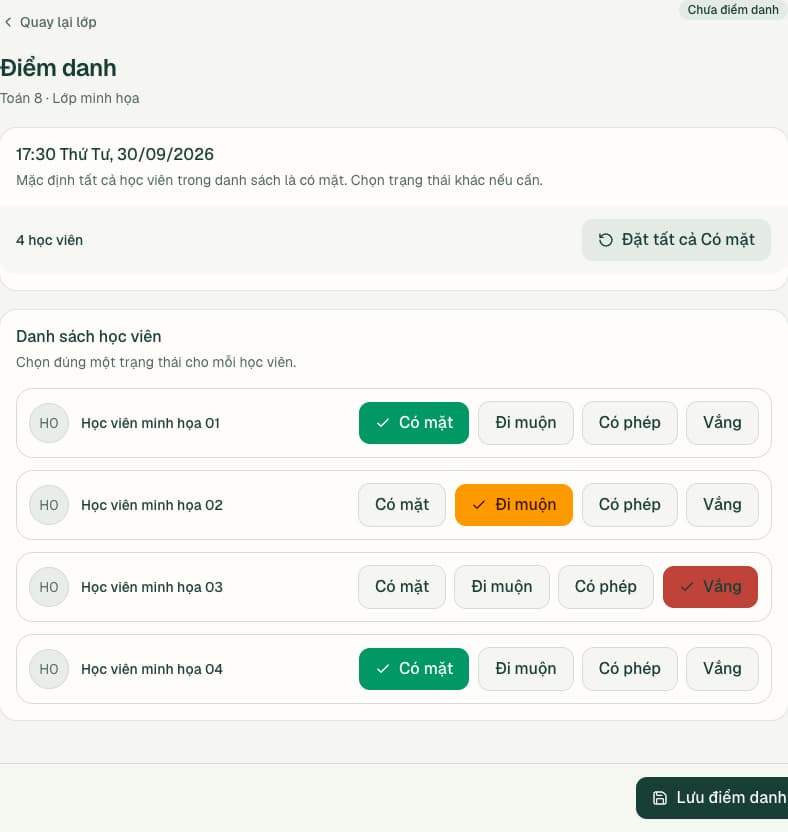Click the Đặt tất cả Có mặt button

click(x=676, y=240)
